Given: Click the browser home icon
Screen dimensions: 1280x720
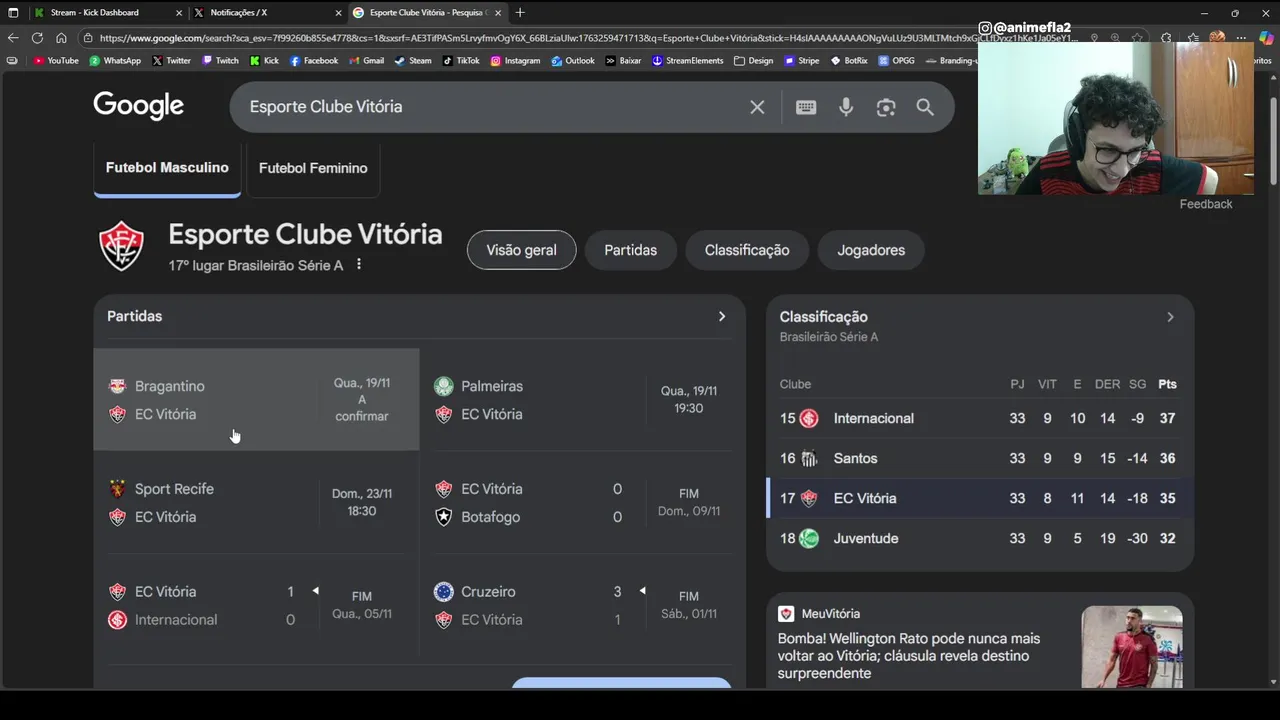Looking at the screenshot, I should (x=61, y=38).
